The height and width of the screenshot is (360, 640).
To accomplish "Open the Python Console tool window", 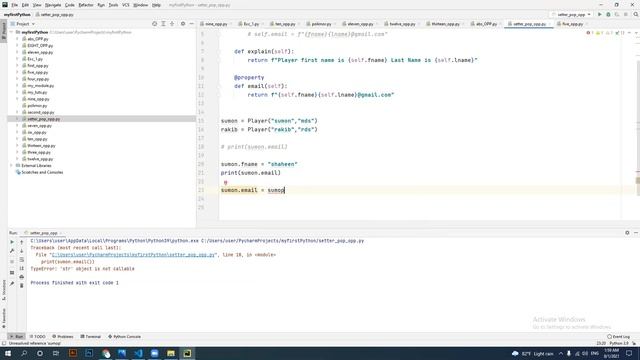I will point(124,337).
